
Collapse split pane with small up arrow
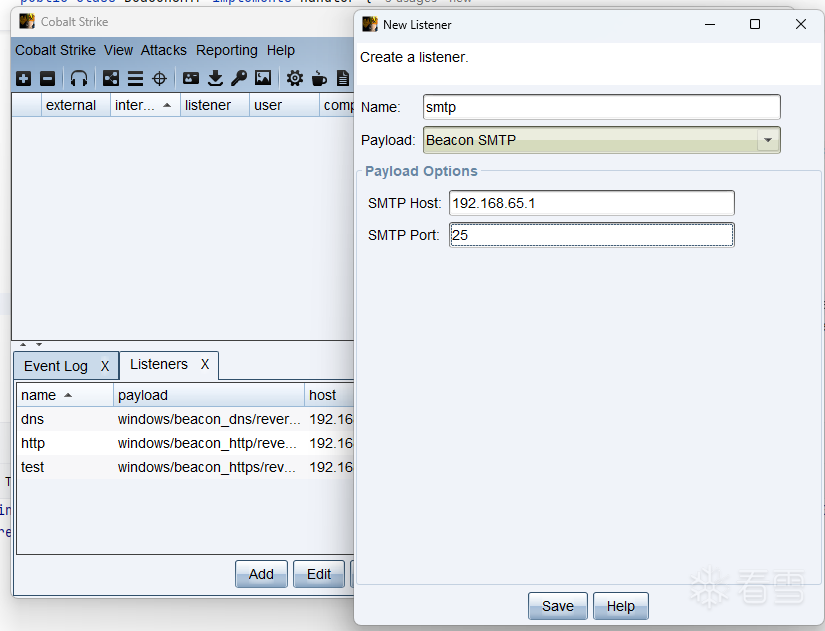(x=23, y=345)
